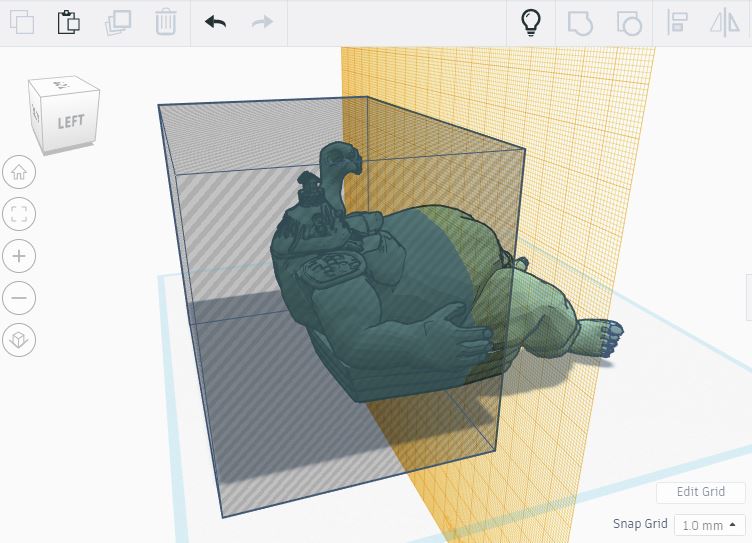
Task: Click the Duplicate and repeat icon
Action: [118, 23]
